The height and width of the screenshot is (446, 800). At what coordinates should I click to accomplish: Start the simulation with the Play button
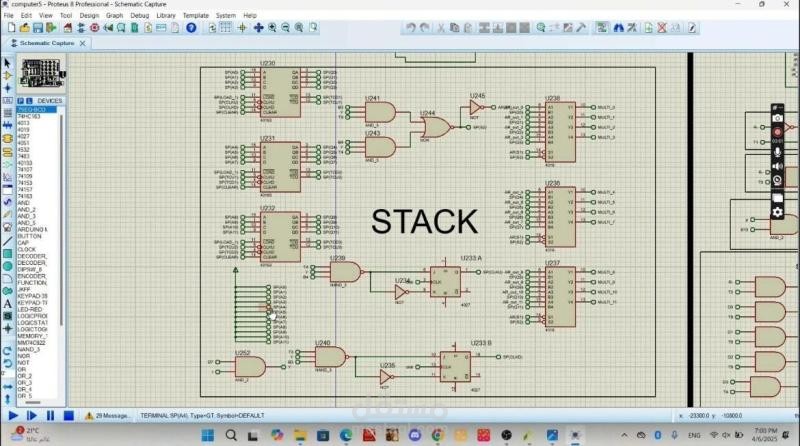[x=13, y=416]
